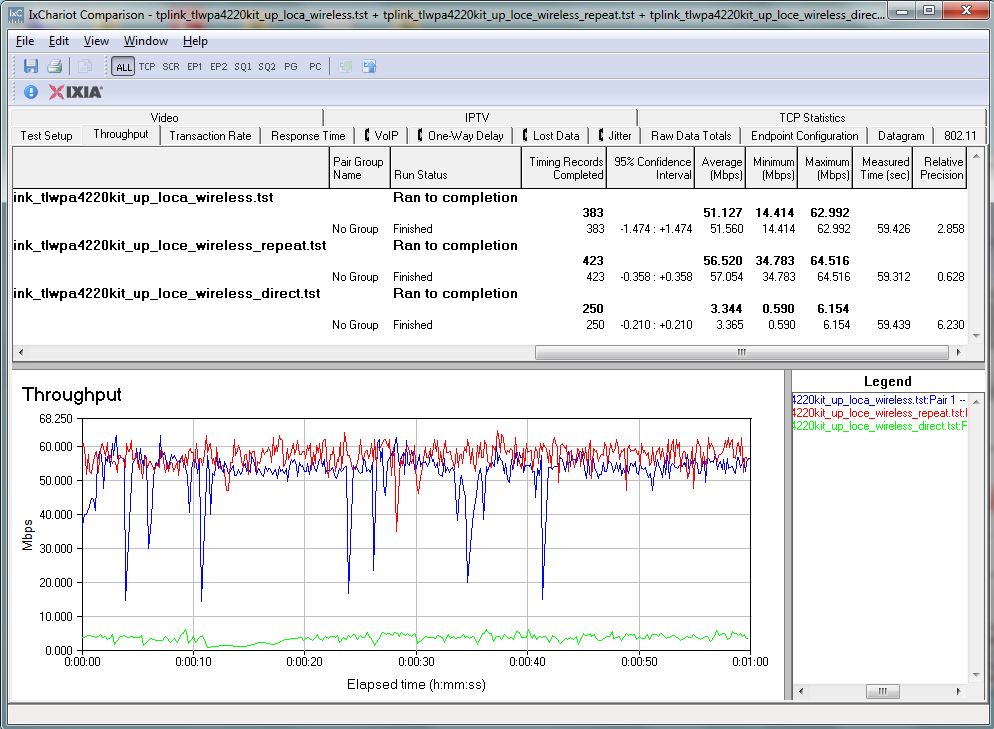This screenshot has width=994, height=729.
Task: Click the Pair Group Name column header
Action: [359, 168]
